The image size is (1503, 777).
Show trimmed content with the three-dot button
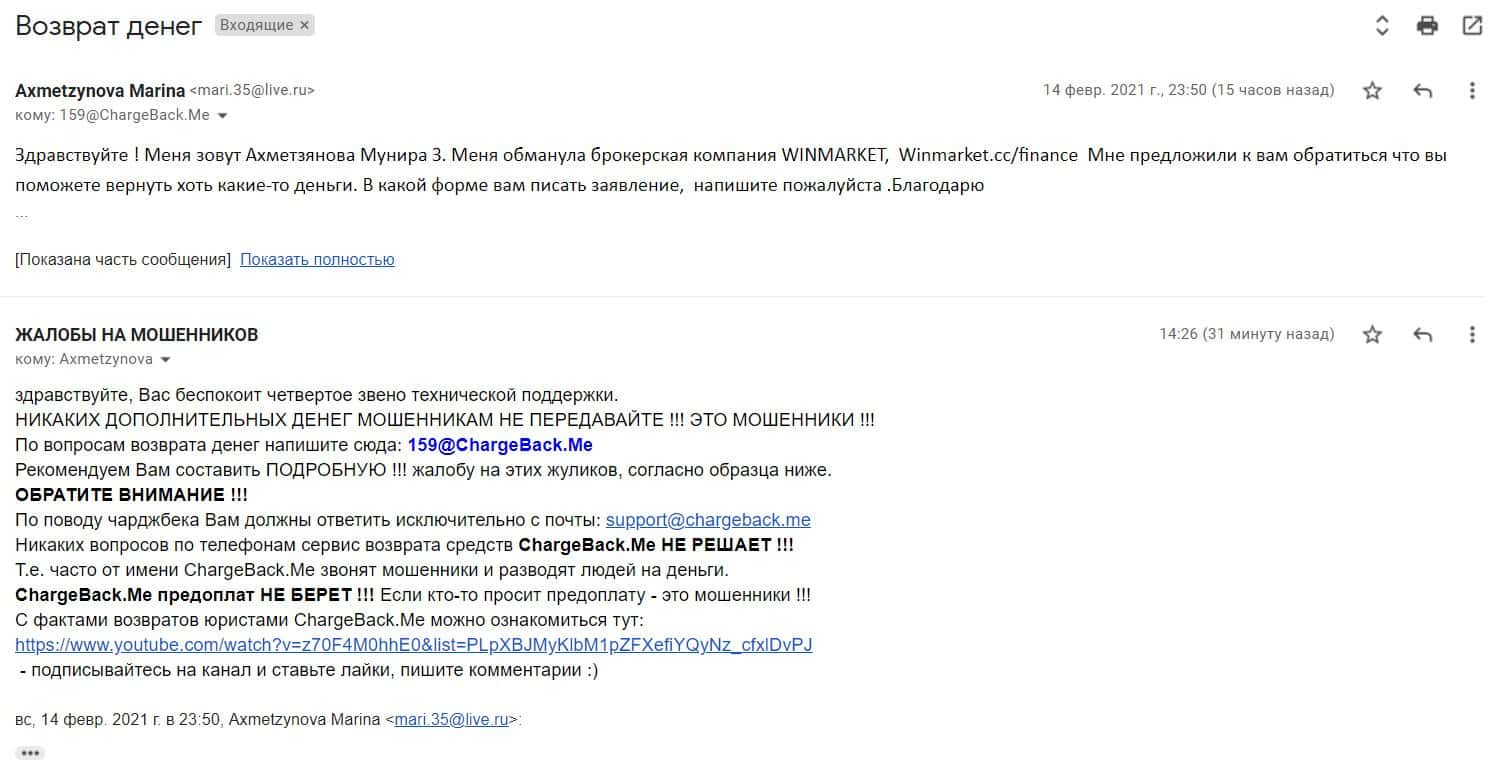[30, 753]
